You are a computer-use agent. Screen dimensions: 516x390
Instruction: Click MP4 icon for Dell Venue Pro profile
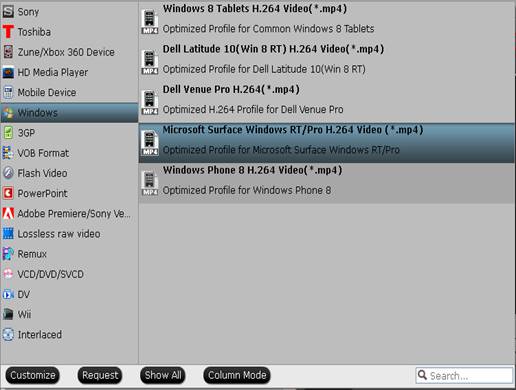pyautogui.click(x=150, y=102)
